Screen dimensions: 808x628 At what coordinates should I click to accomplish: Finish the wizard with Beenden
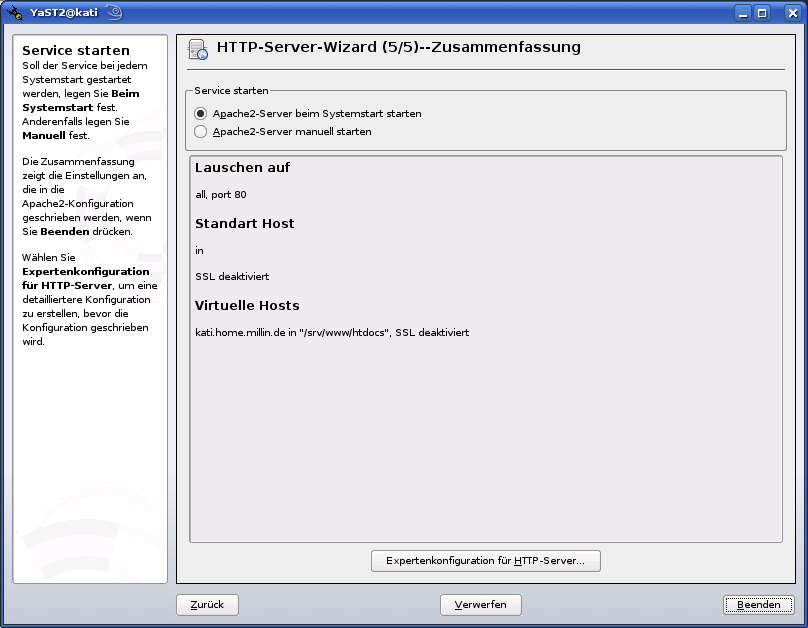pos(758,605)
